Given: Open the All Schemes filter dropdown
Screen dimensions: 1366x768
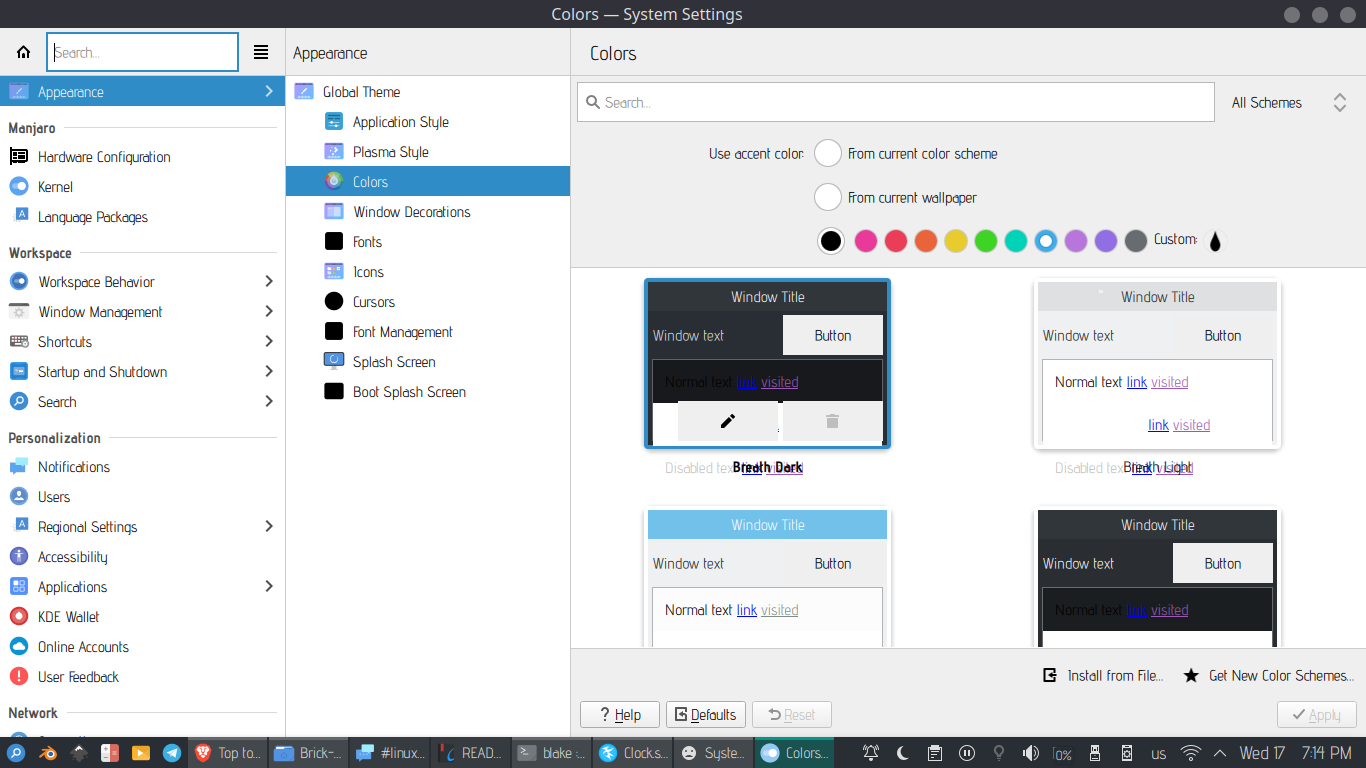Looking at the screenshot, I should [1289, 103].
